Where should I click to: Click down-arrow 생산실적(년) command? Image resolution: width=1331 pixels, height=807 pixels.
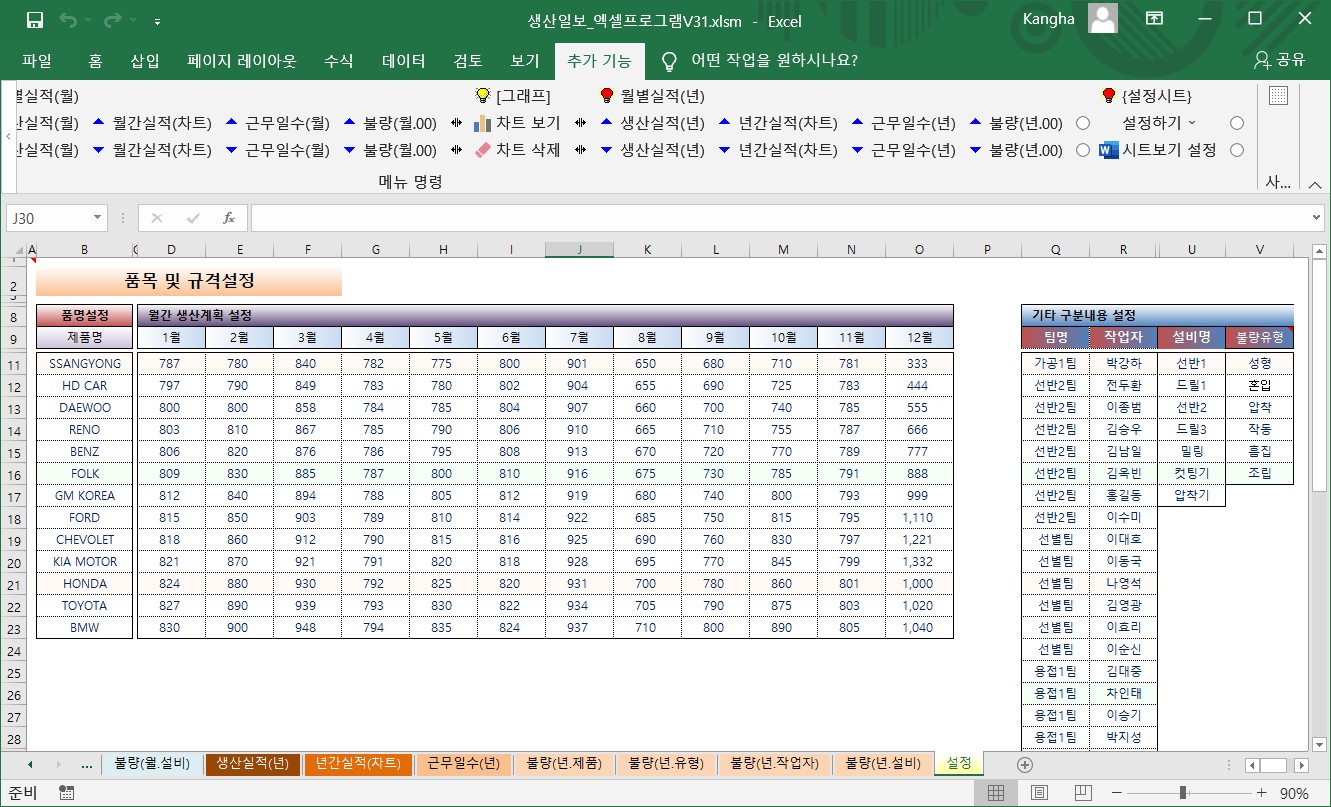point(652,150)
